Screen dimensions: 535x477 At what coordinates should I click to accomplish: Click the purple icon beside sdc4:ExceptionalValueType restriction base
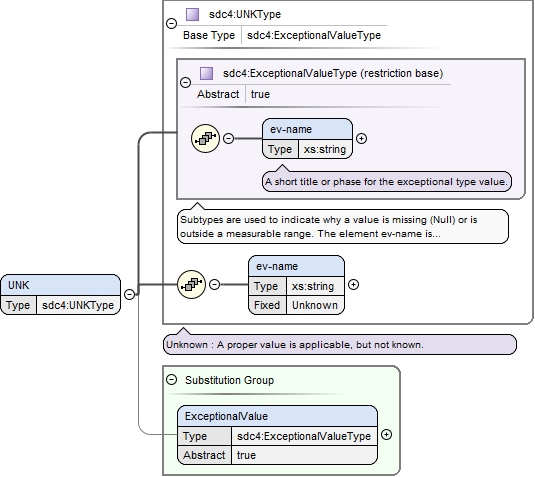pyautogui.click(x=206, y=73)
